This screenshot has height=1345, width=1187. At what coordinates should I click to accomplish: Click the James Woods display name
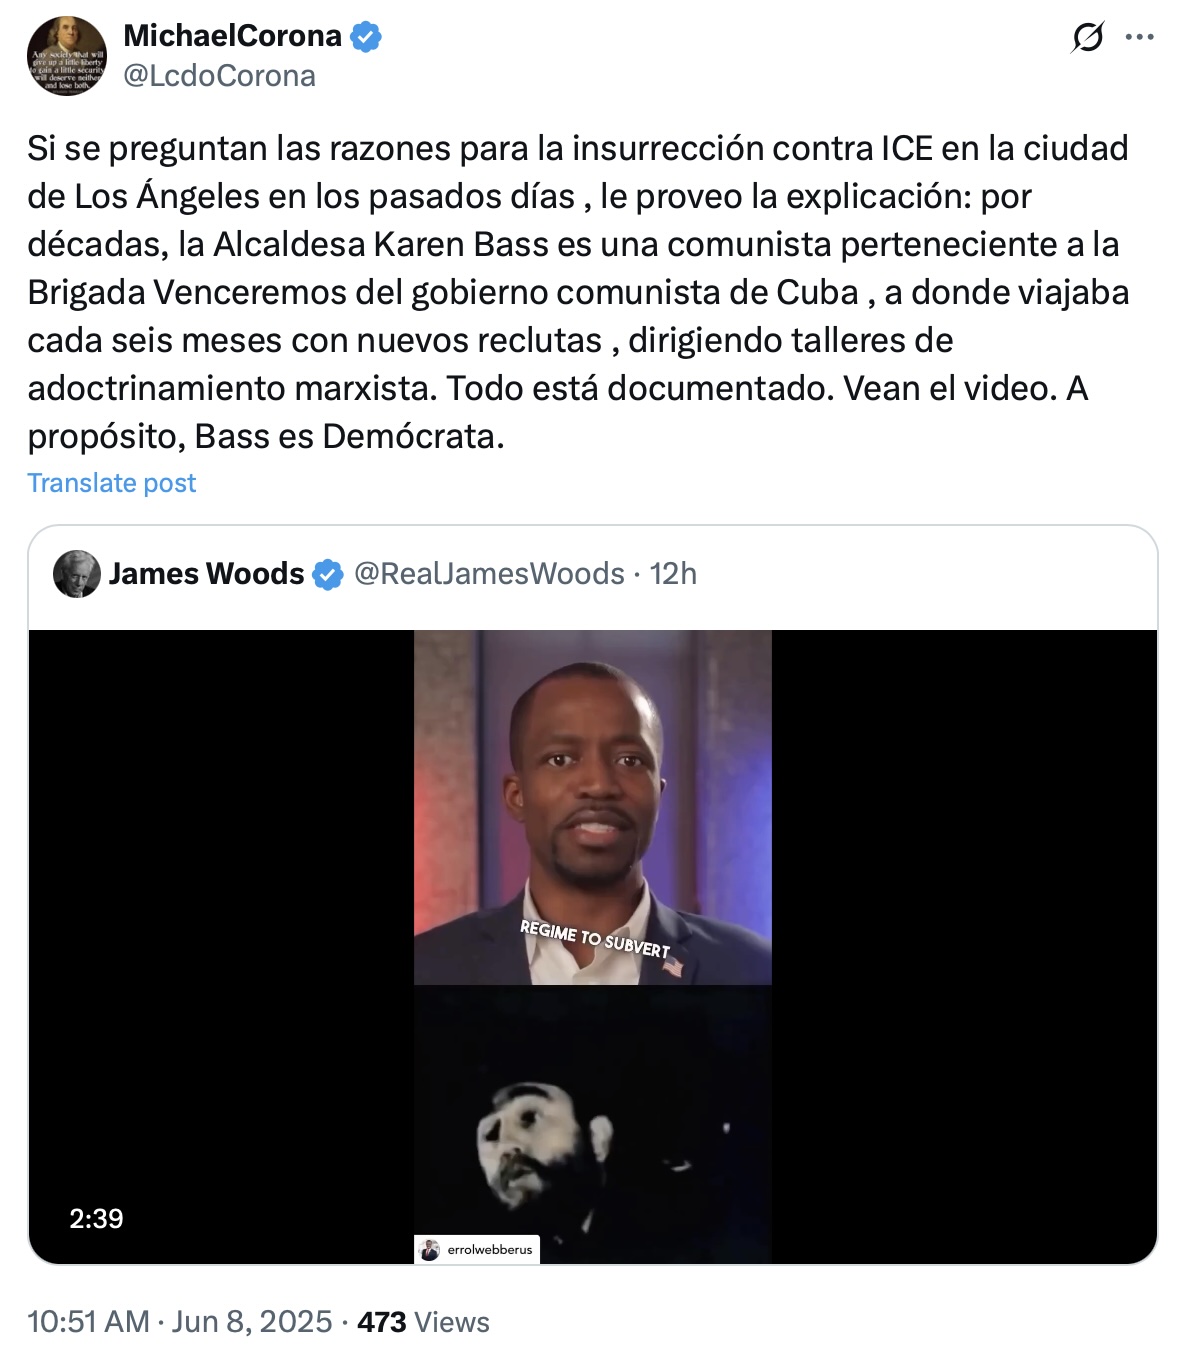pos(206,574)
